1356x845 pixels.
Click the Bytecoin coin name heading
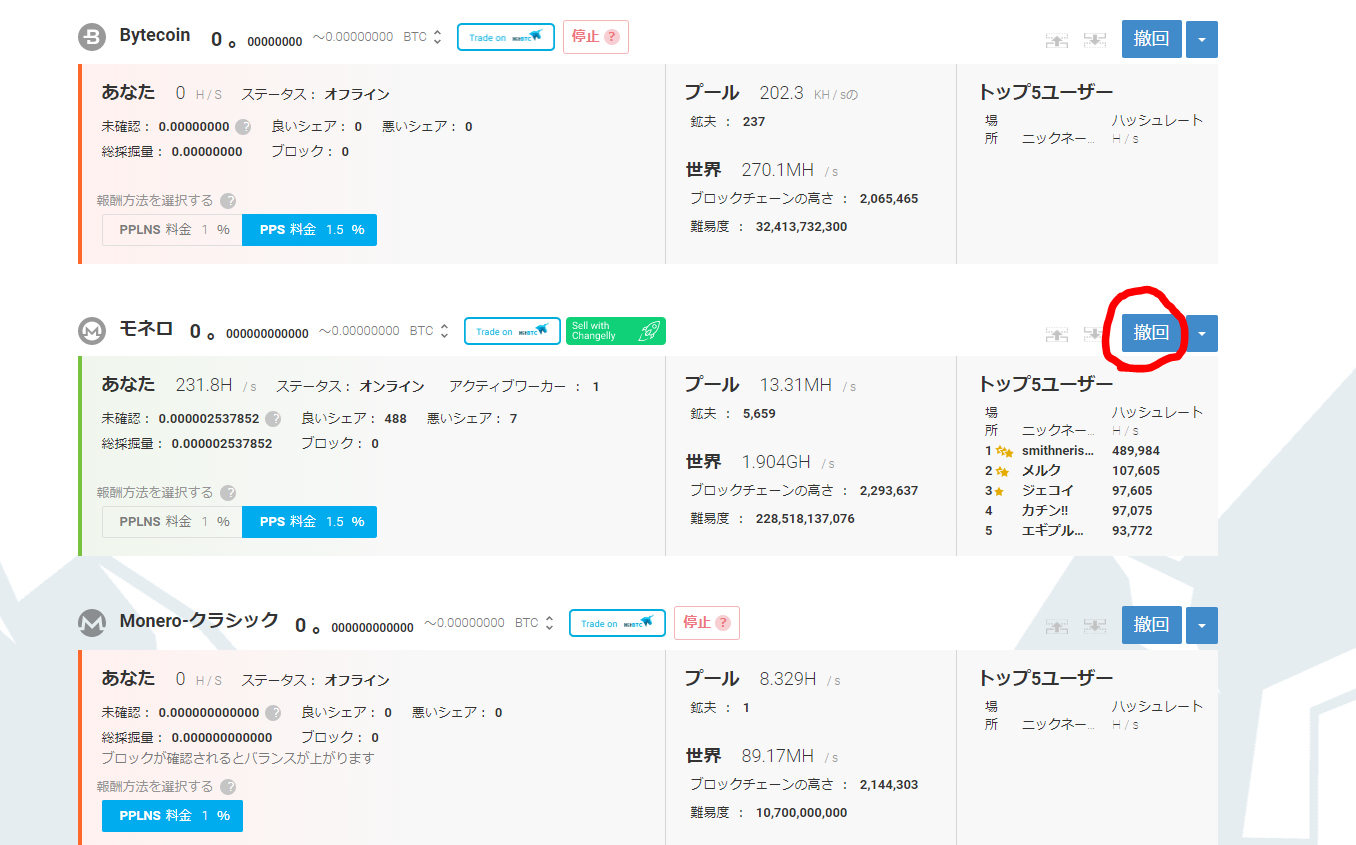tap(155, 35)
